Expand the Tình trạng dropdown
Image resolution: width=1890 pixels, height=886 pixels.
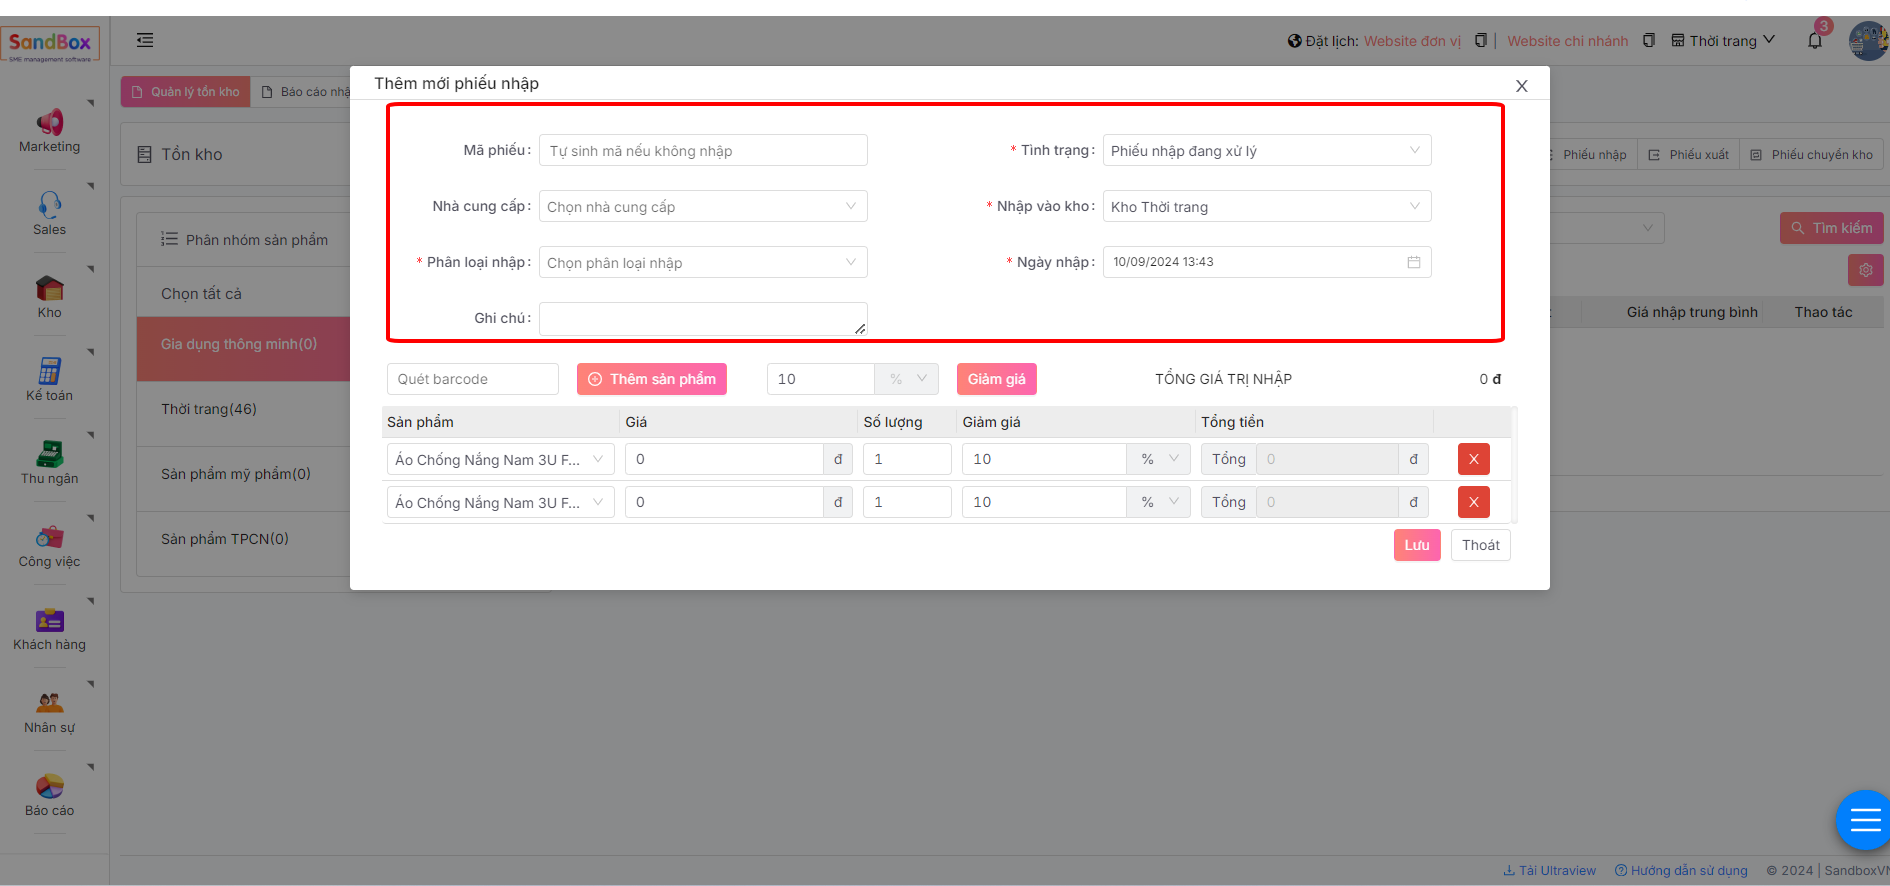click(x=1266, y=151)
